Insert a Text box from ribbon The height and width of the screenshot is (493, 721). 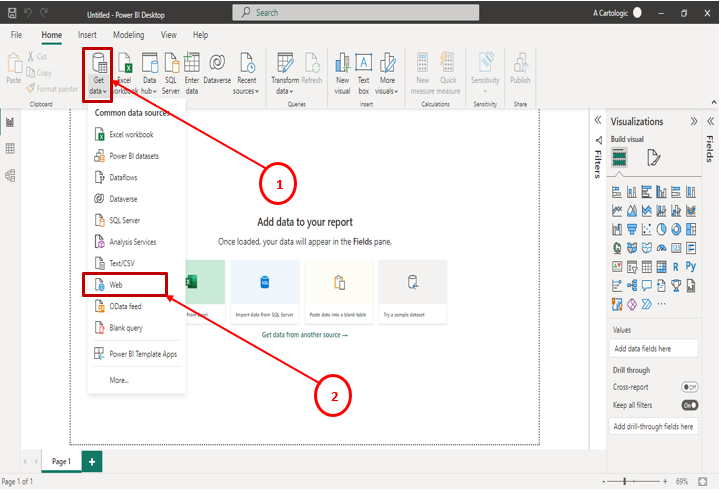click(363, 74)
